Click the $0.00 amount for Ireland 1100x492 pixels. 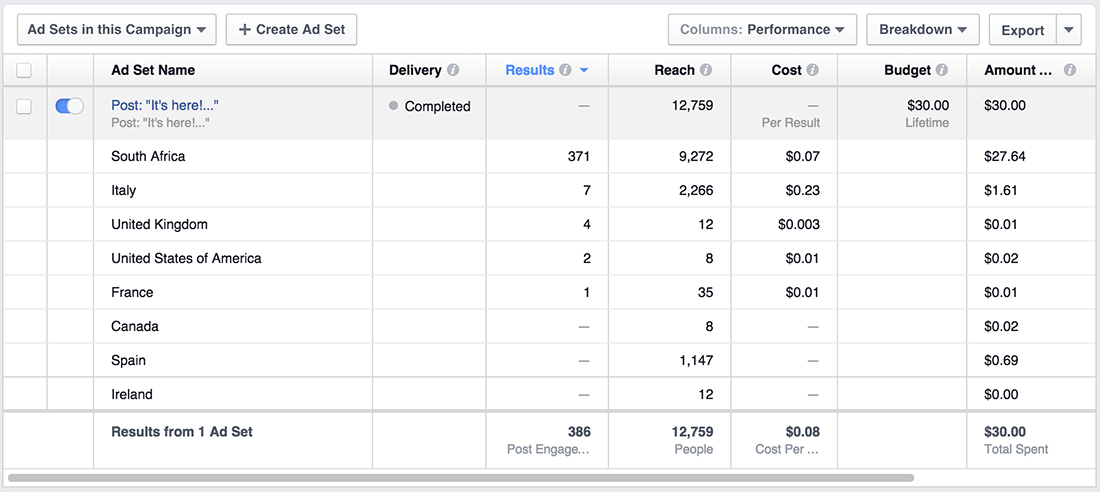(x=1001, y=394)
